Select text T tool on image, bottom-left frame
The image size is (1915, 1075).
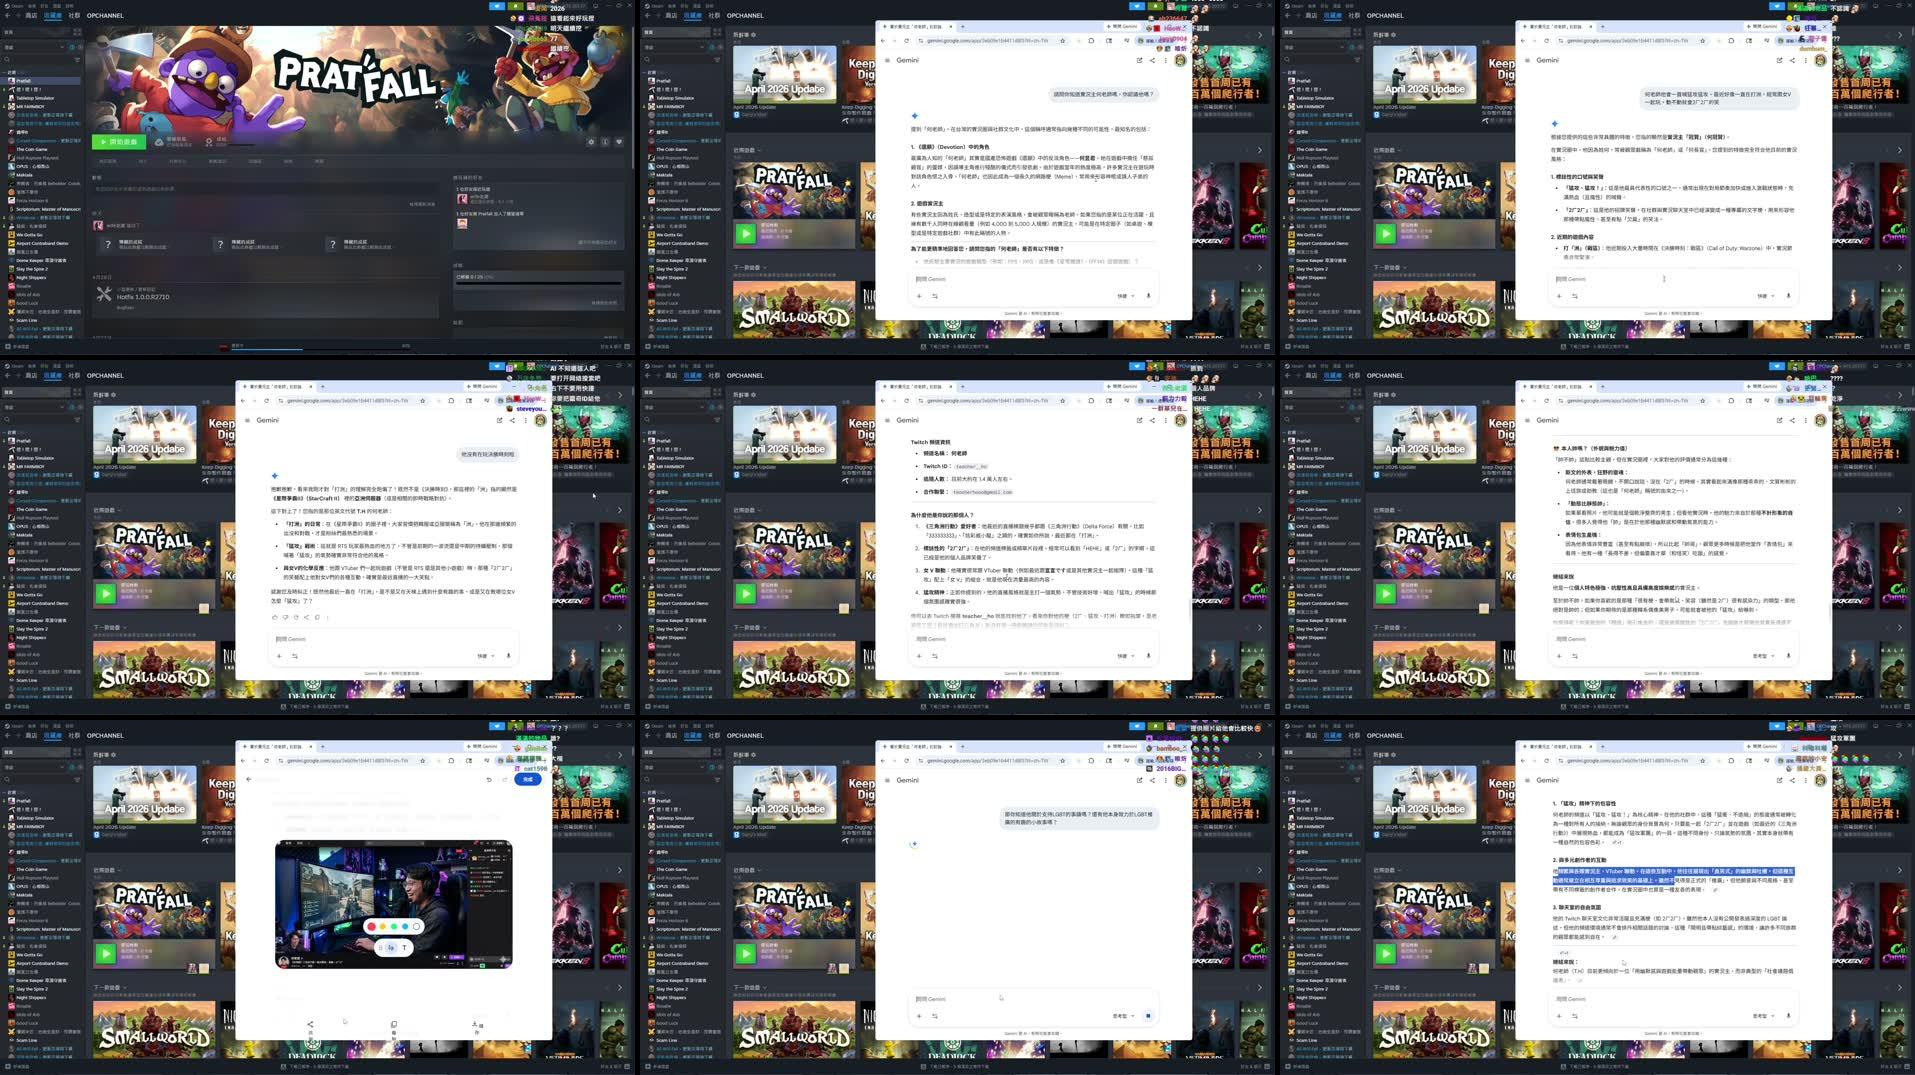405,947
